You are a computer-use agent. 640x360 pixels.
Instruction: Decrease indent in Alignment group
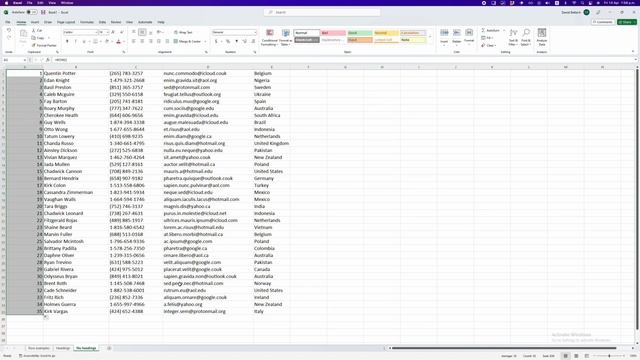tap(159, 41)
